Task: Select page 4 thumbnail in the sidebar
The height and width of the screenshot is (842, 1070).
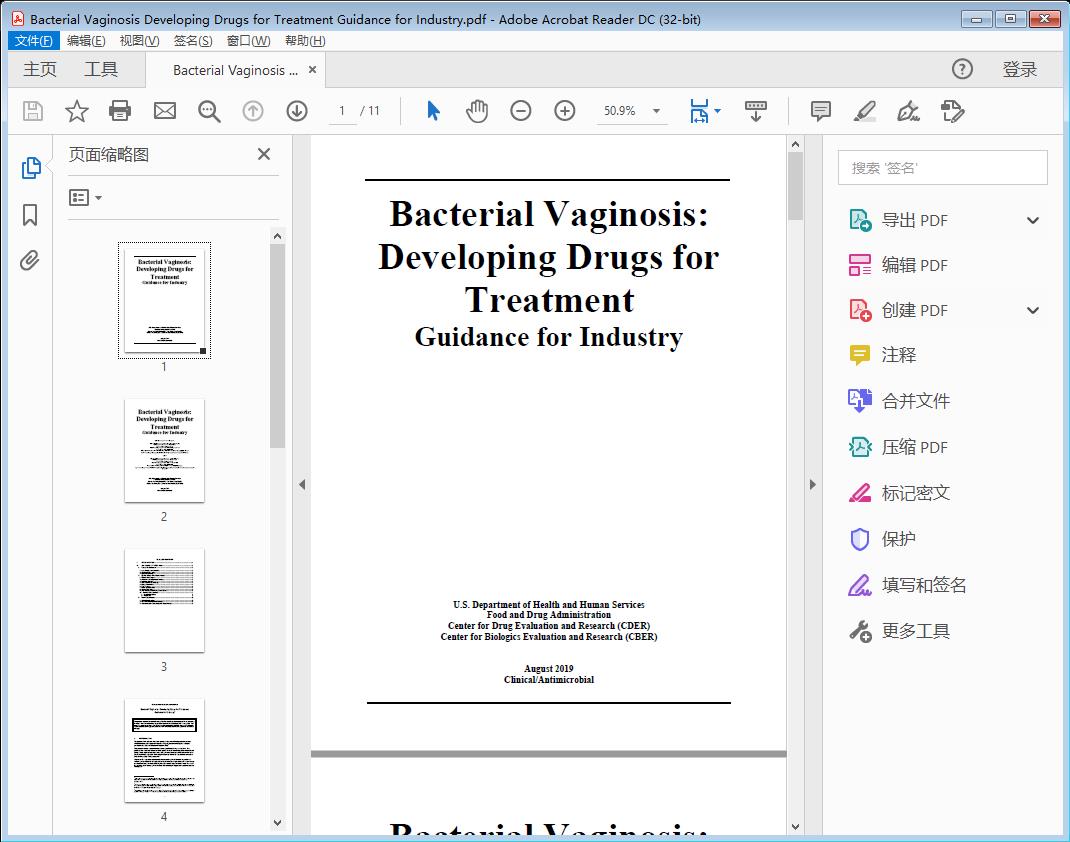Action: [x=163, y=750]
